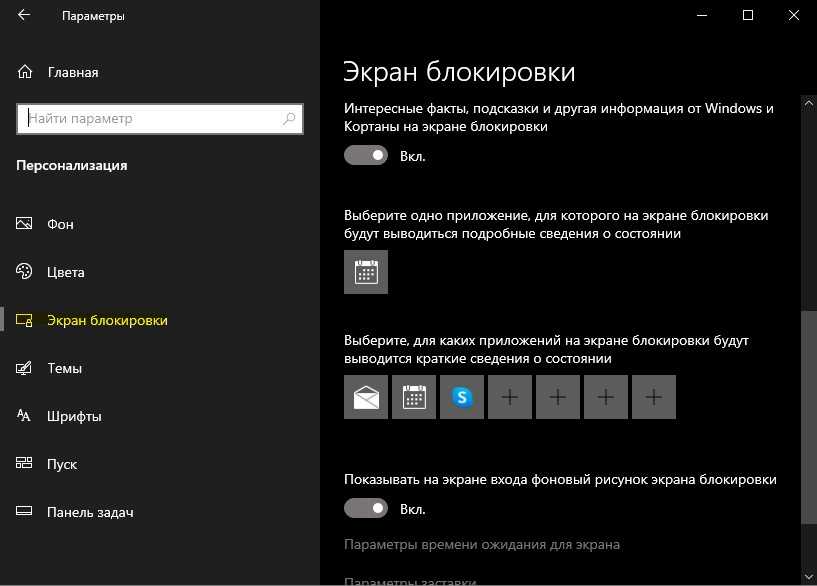The height and width of the screenshot is (586, 817).
Task: Open the Фон settings section
Action: point(60,225)
